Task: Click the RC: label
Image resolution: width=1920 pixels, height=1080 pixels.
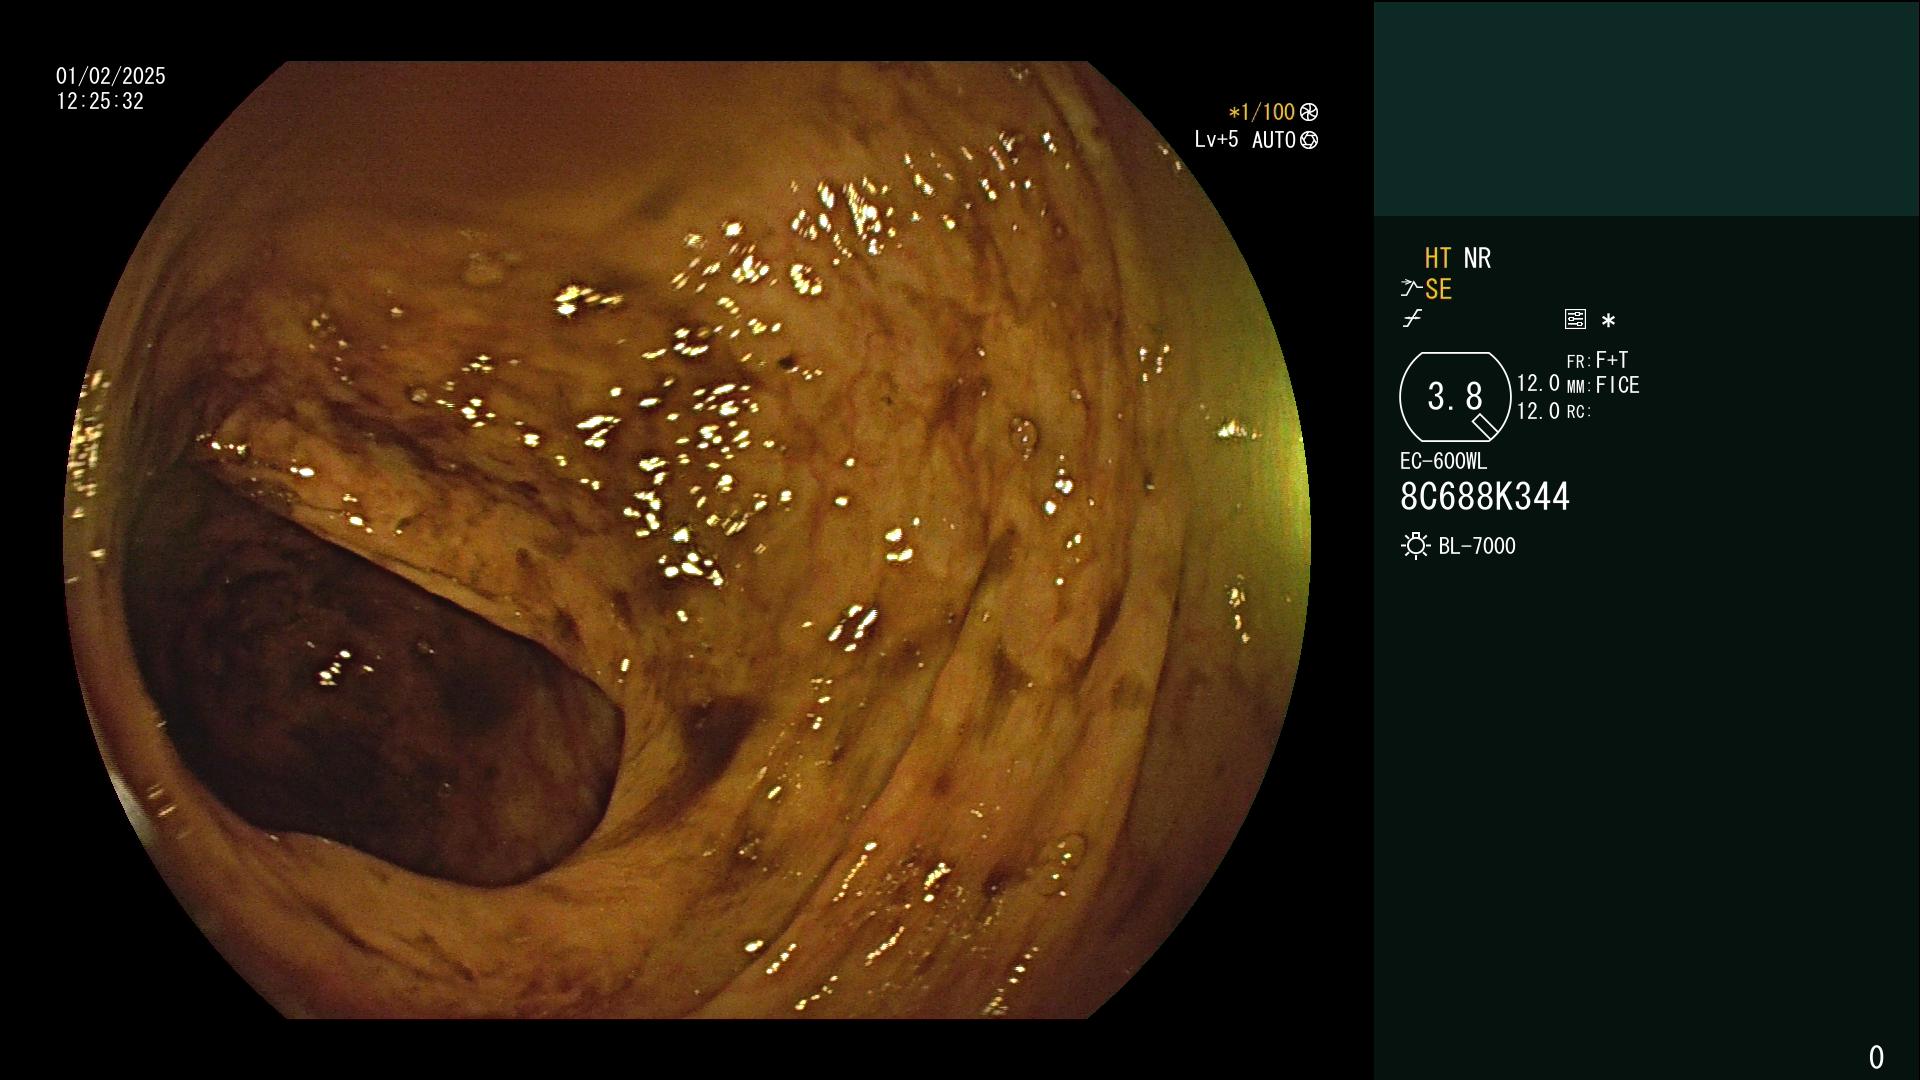Action: tap(1578, 412)
